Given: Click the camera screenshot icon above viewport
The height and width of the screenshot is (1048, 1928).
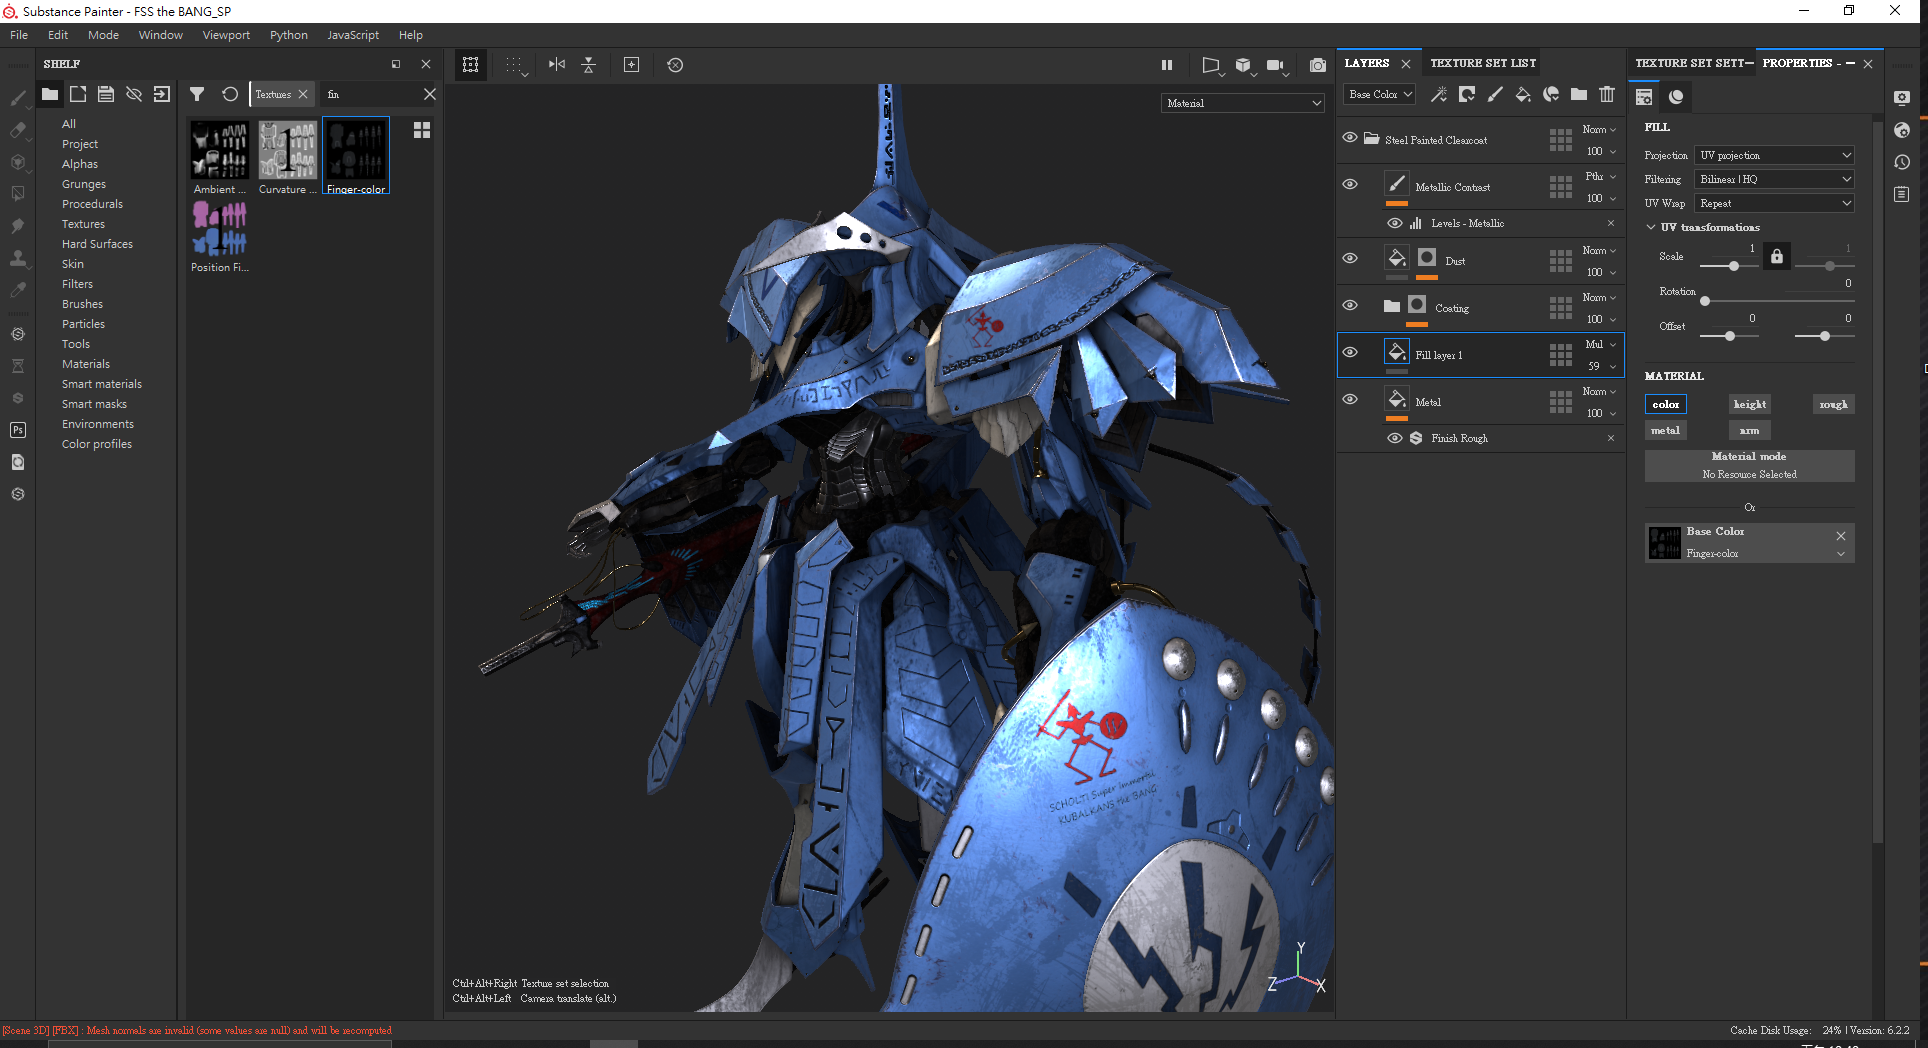Looking at the screenshot, I should (1318, 65).
